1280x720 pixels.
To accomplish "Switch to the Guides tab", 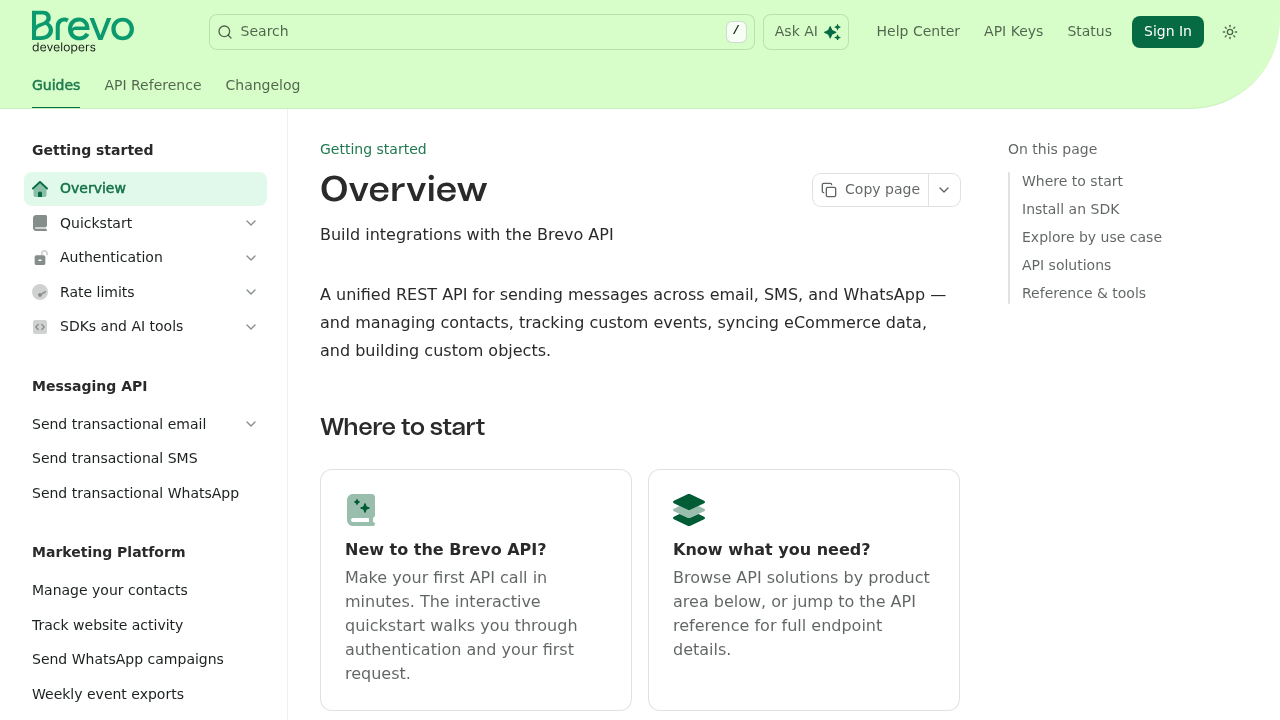I will tap(56, 85).
